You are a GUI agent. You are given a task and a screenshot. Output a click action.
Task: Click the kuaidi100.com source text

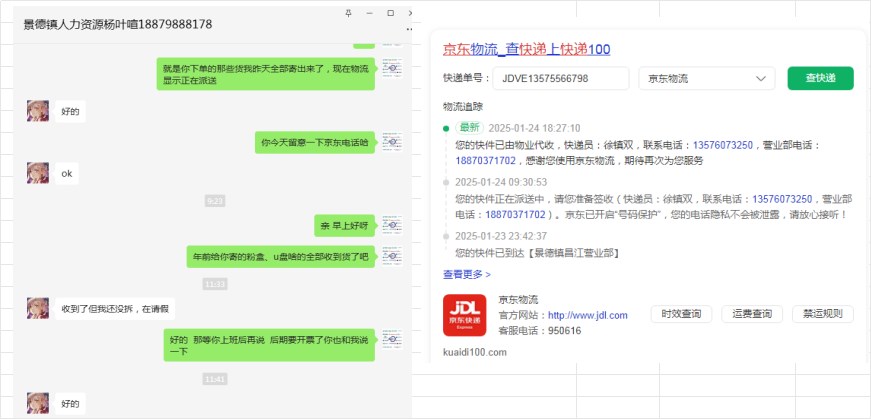pos(475,352)
